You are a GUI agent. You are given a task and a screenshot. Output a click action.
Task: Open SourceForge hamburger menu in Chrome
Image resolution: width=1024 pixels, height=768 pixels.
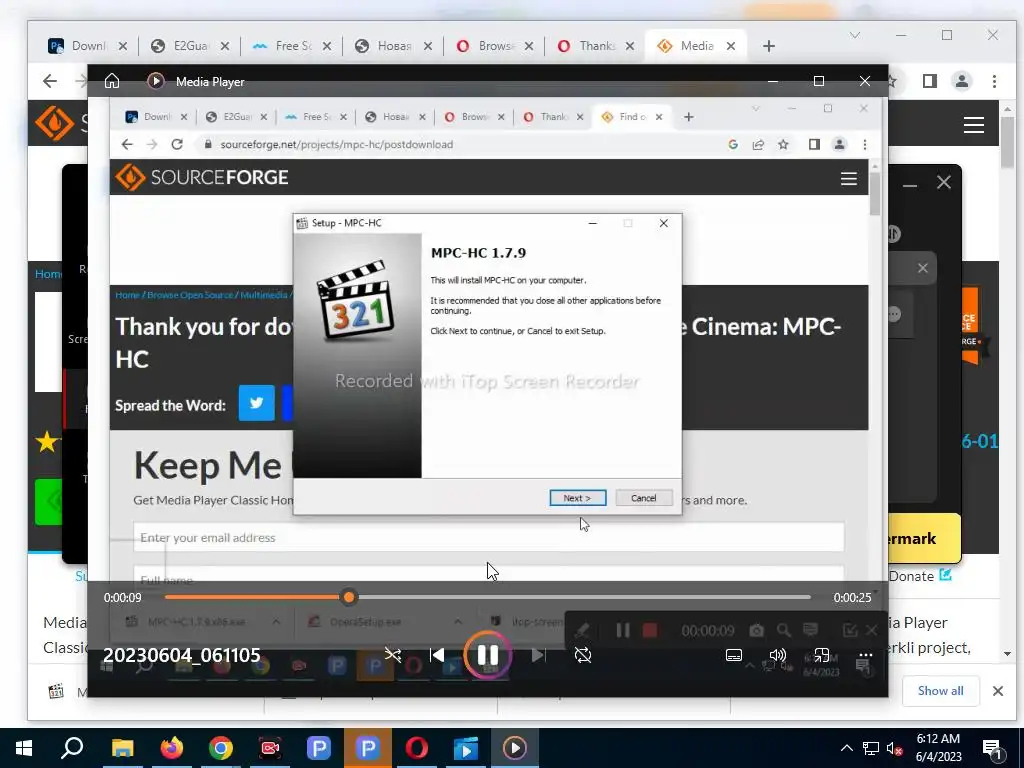pyautogui.click(x=974, y=124)
